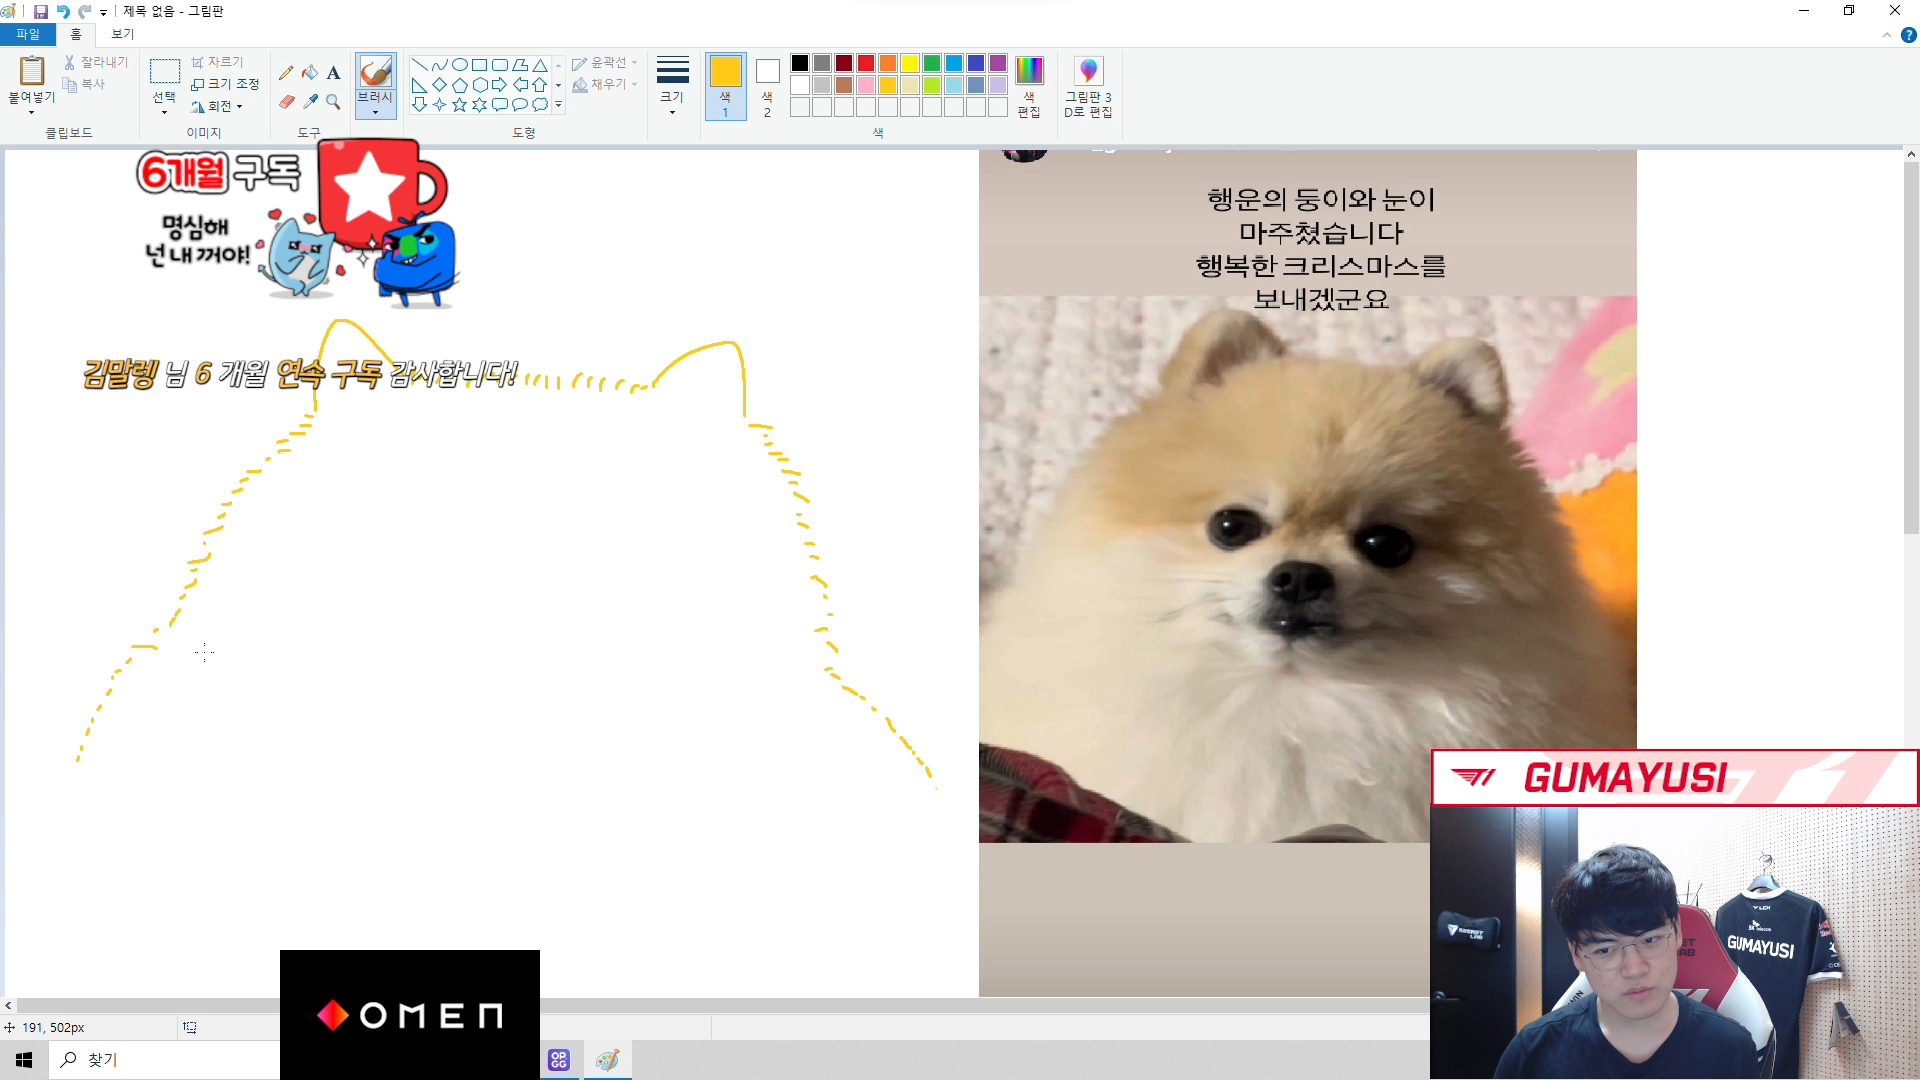Launch 그림판 3D로 편집 editing
The width and height of the screenshot is (1920, 1080).
(x=1087, y=86)
